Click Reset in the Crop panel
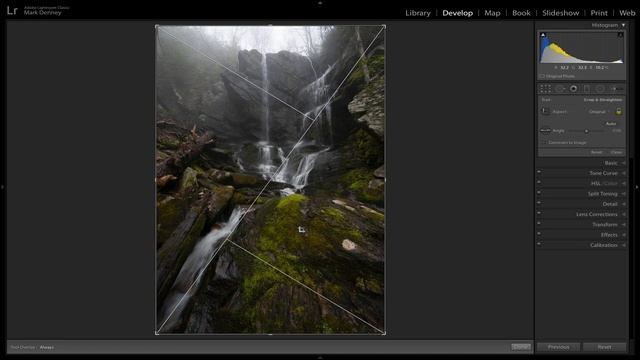Screen dimensions: 640x360 [596, 152]
